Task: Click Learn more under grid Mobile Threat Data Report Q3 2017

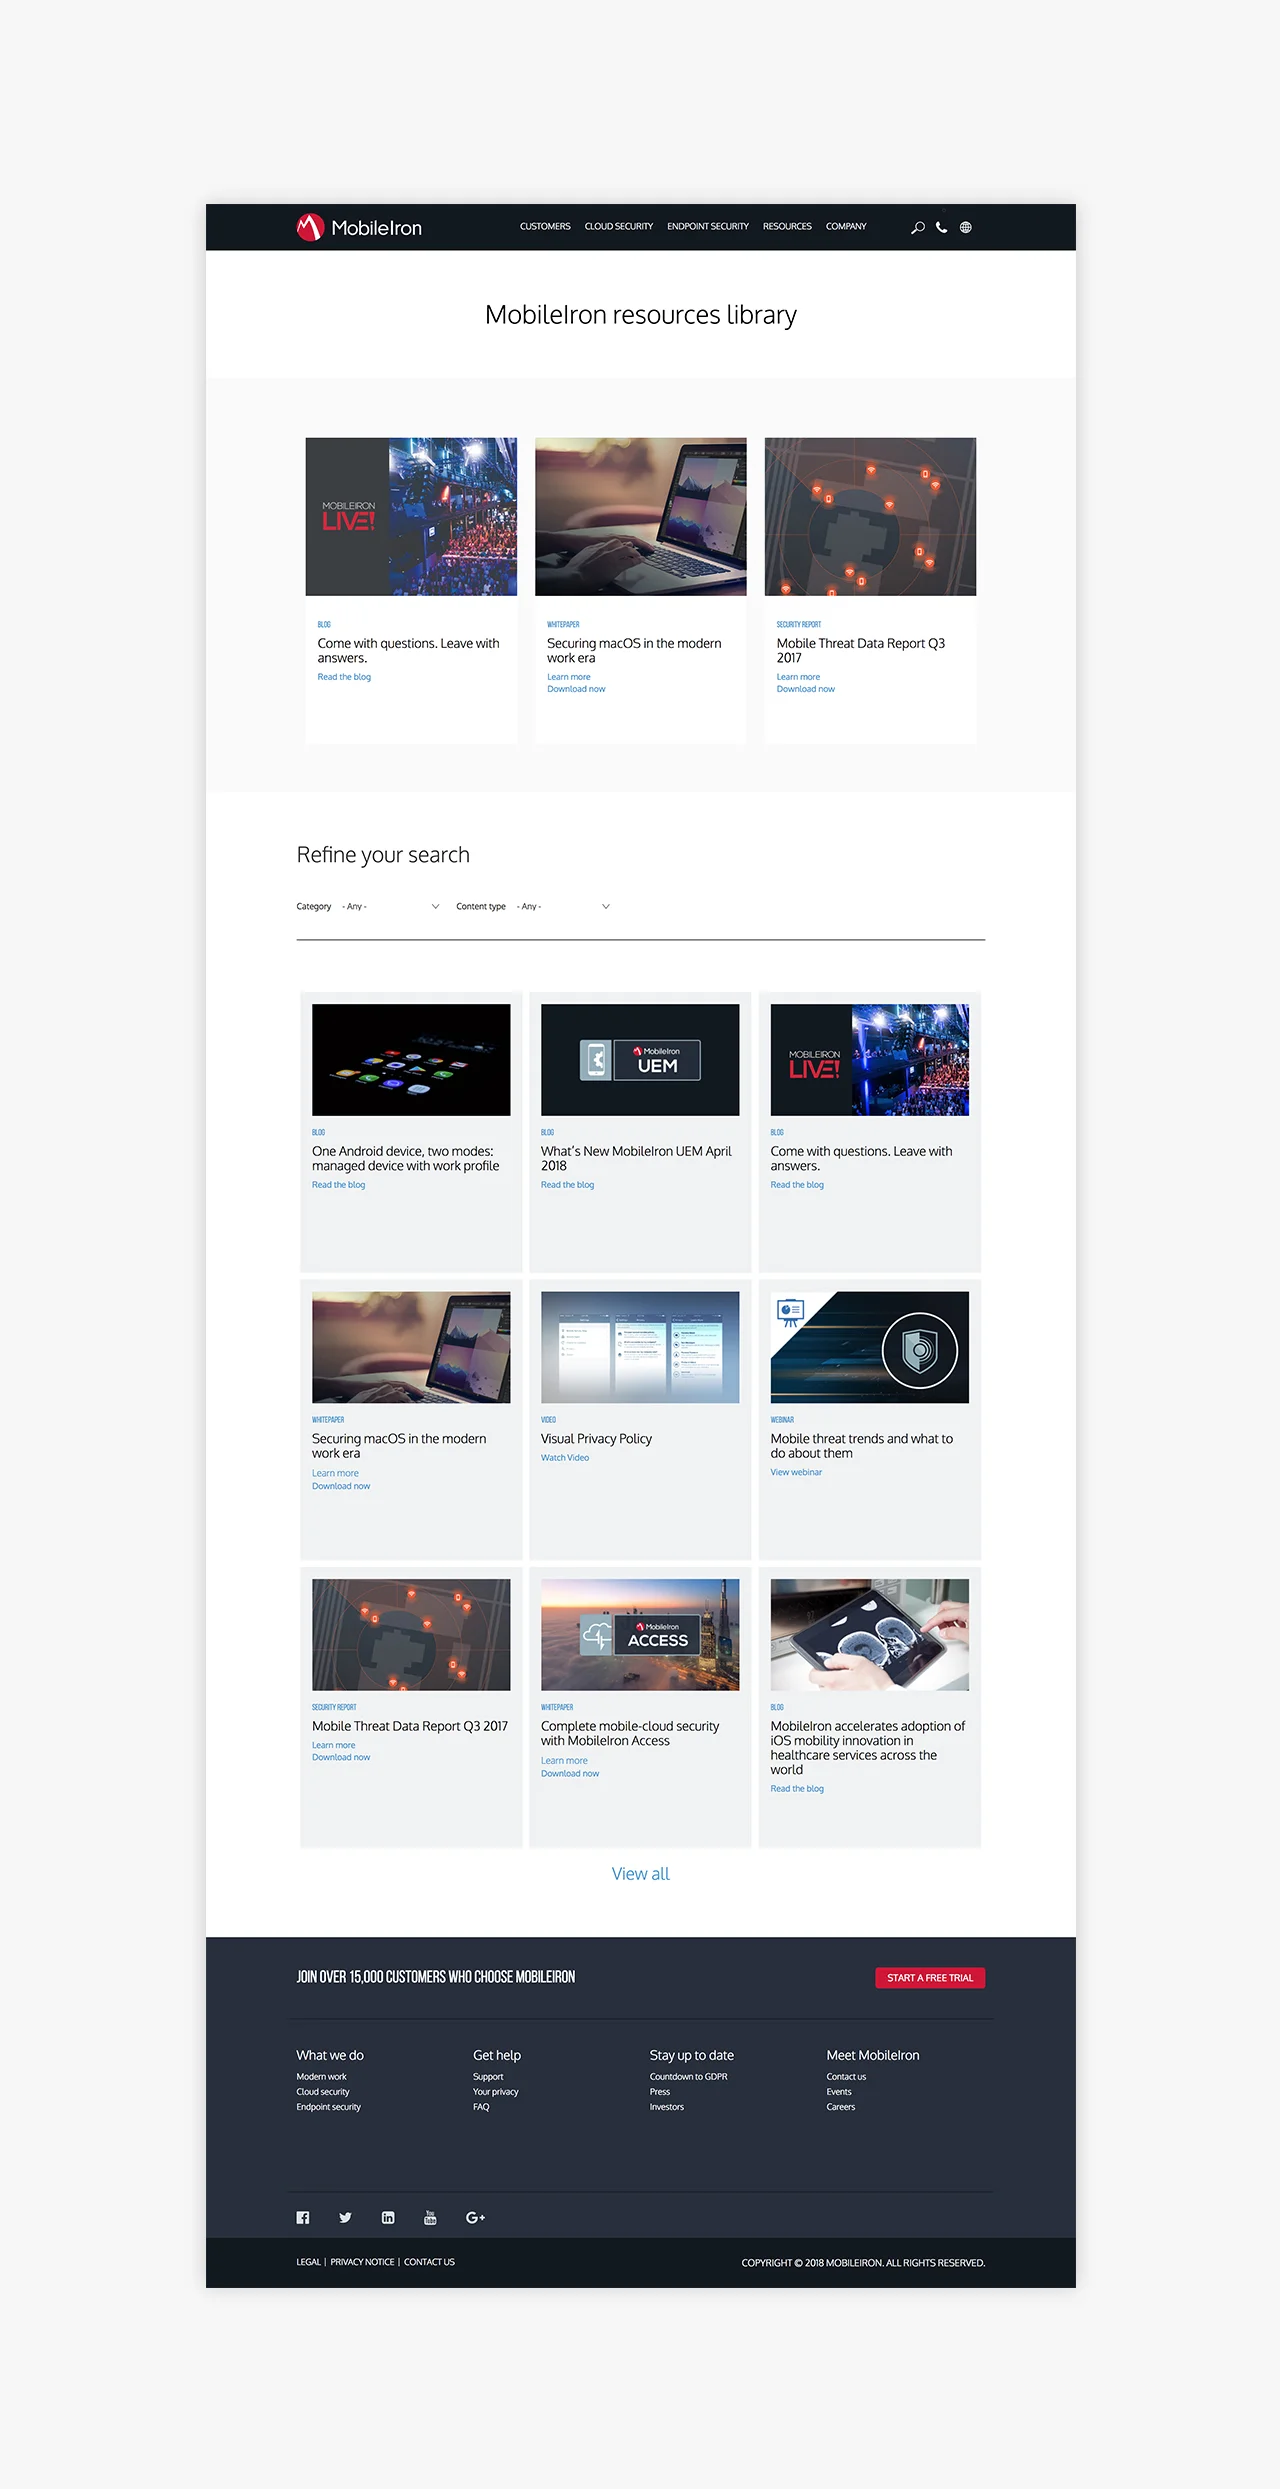Action: coord(333,1745)
